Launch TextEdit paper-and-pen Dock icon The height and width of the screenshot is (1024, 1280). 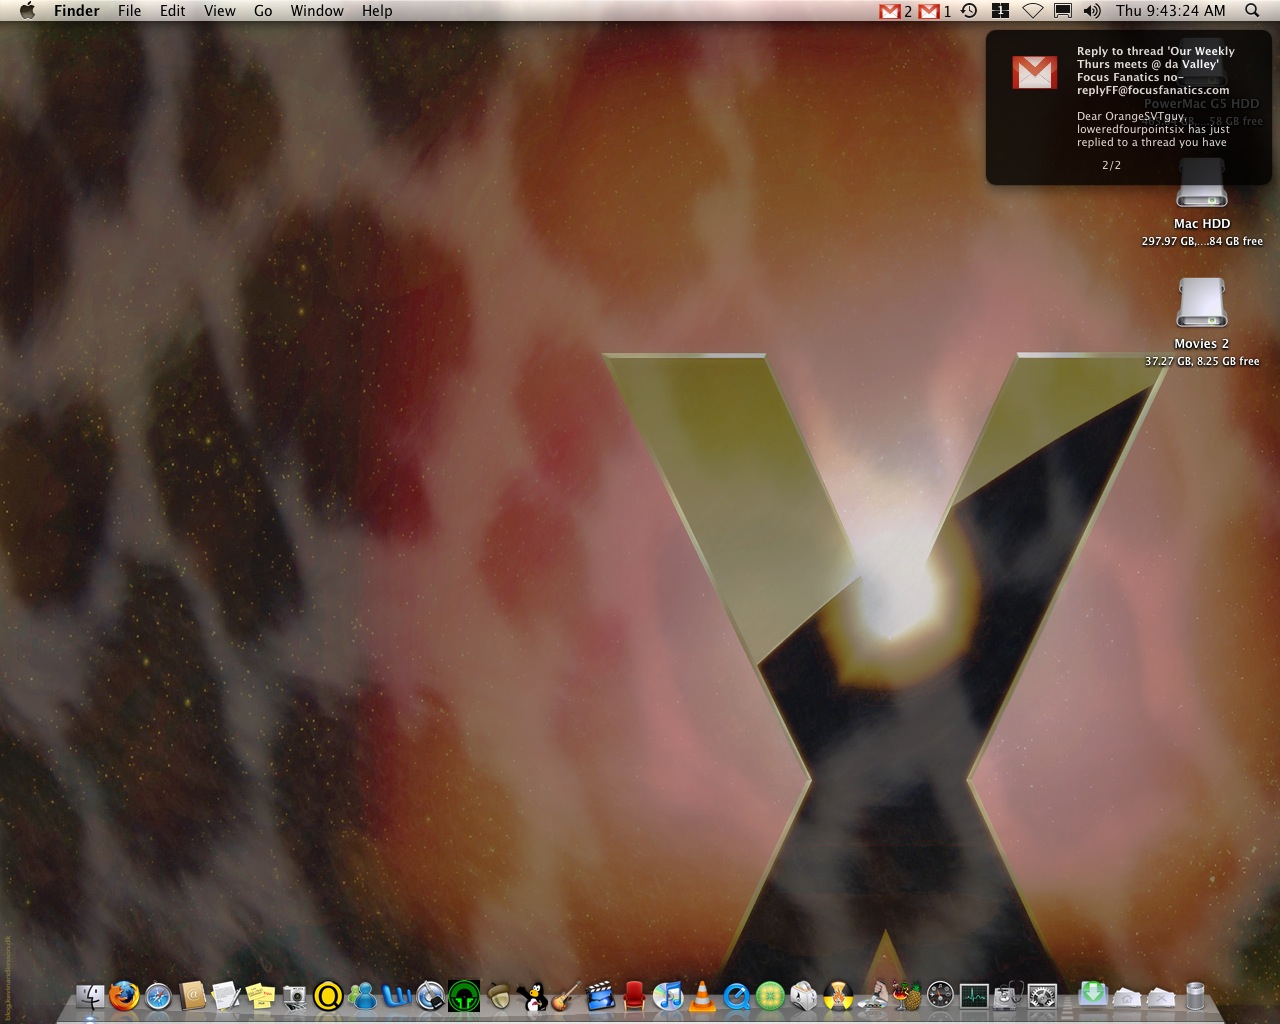pyautogui.click(x=226, y=996)
